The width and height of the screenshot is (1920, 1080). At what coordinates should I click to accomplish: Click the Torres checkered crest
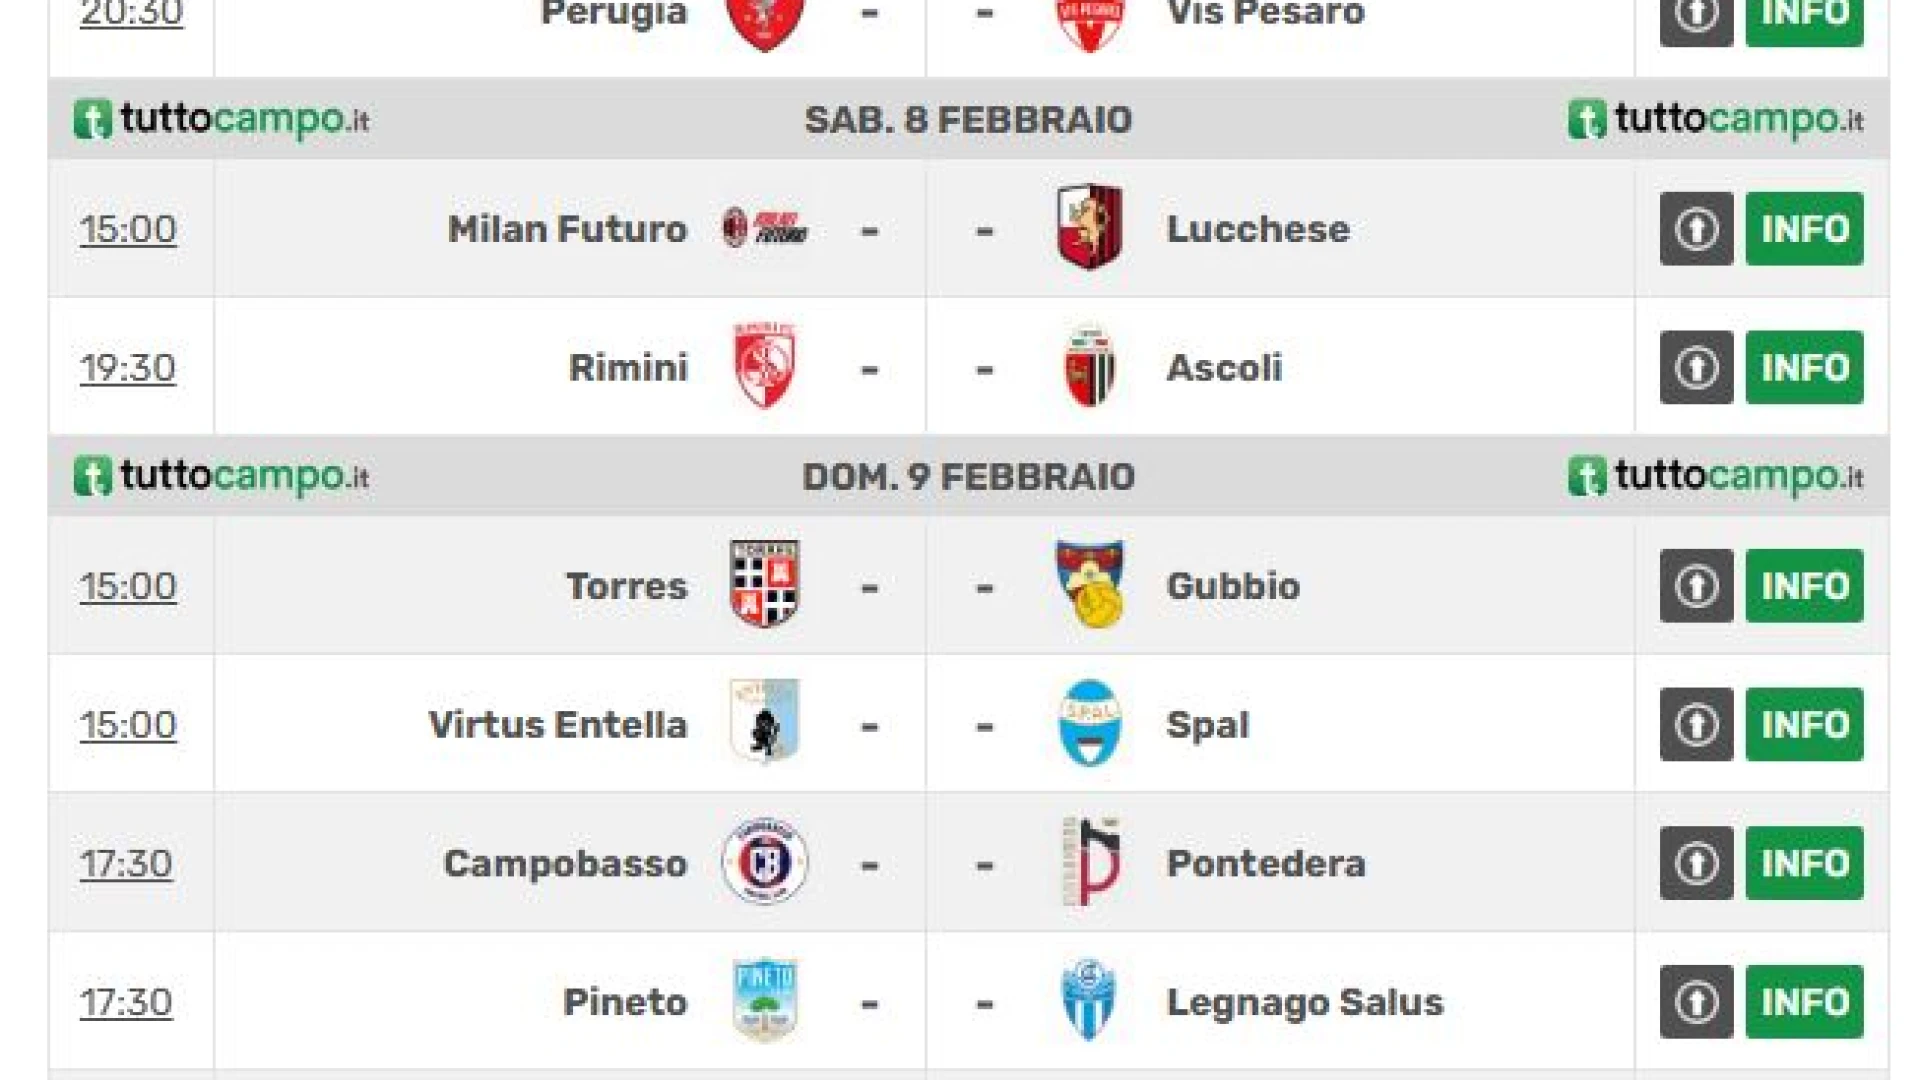764,584
